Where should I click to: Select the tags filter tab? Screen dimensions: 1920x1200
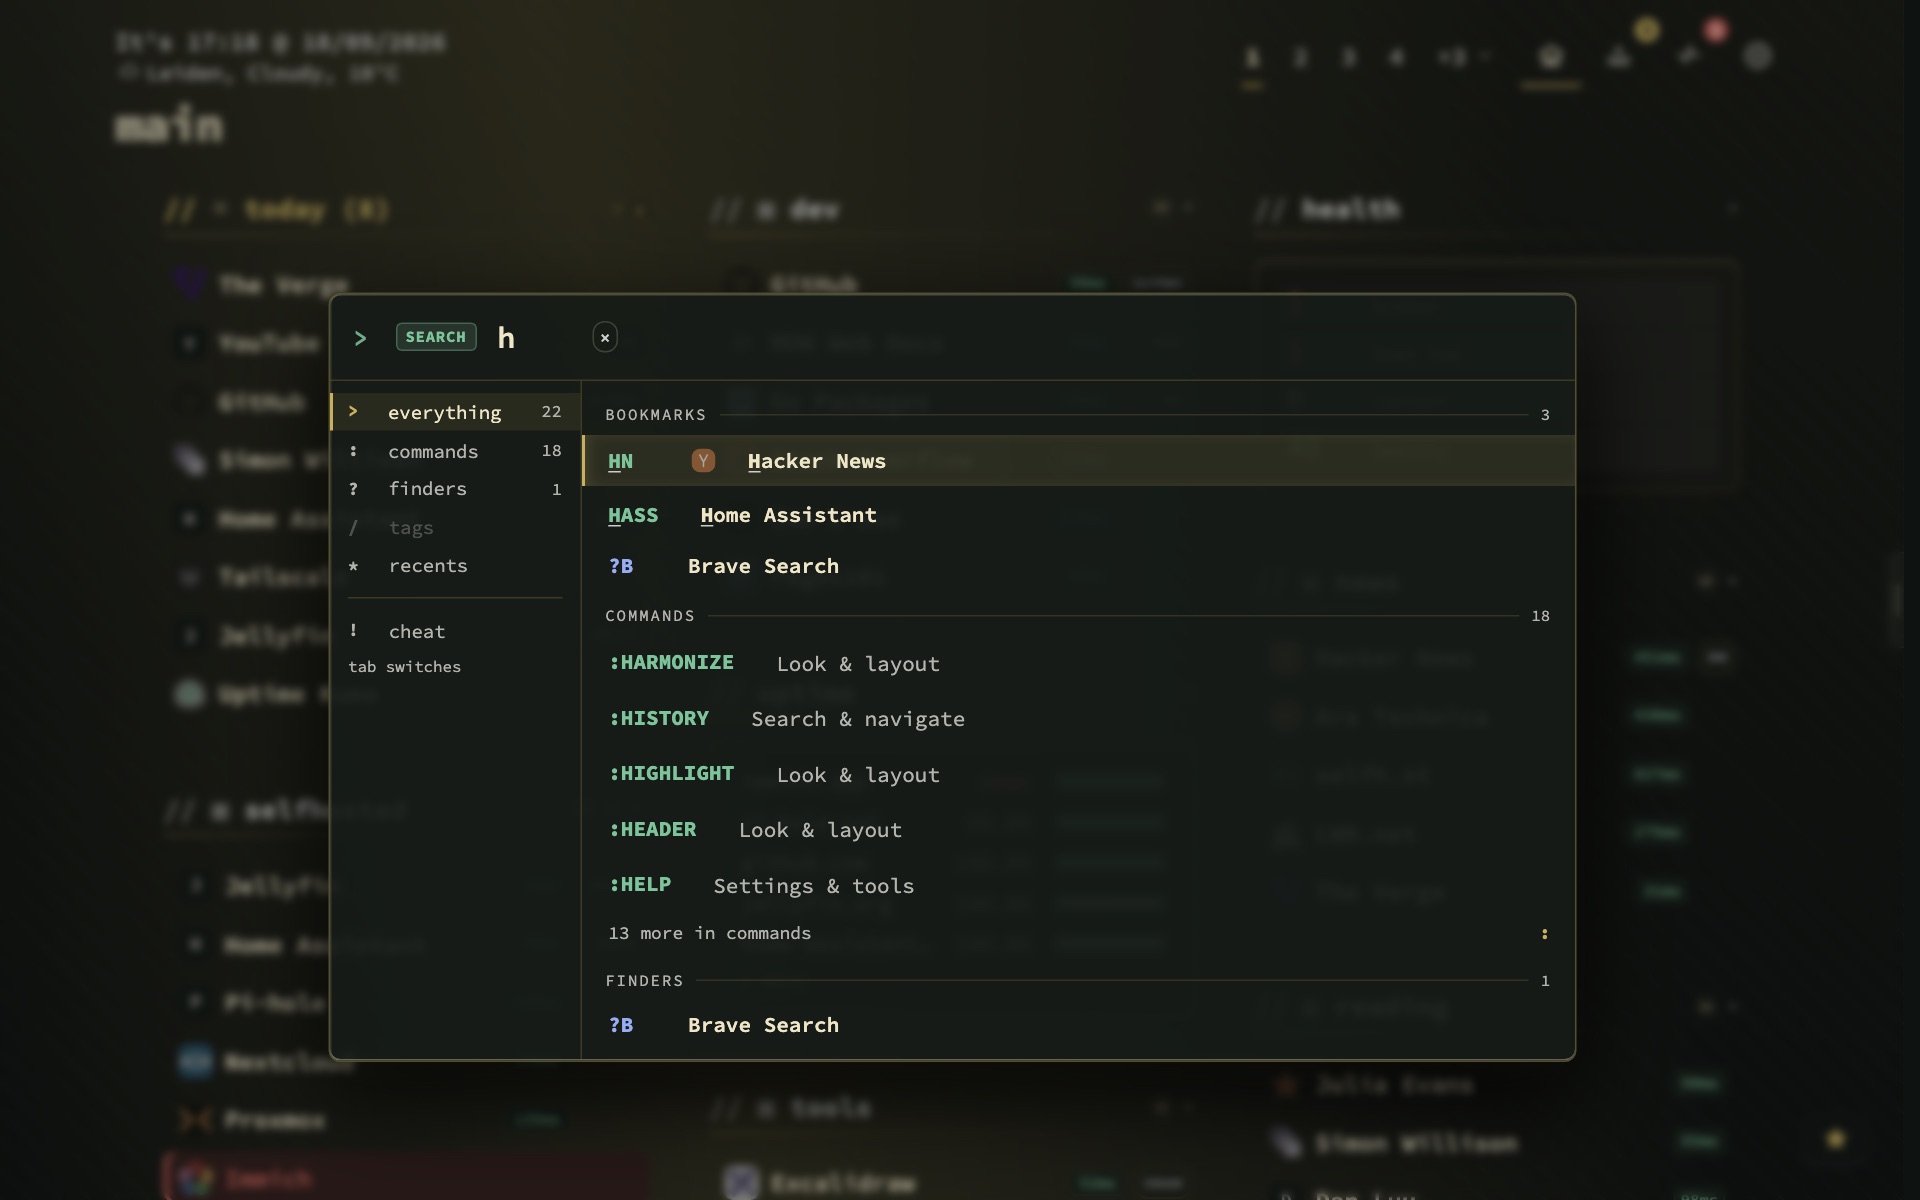(x=455, y=527)
